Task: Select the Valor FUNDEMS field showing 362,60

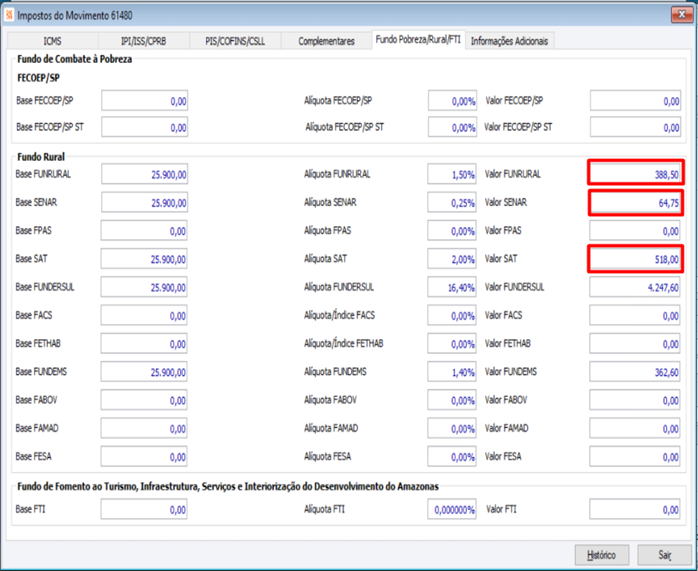Action: [635, 372]
